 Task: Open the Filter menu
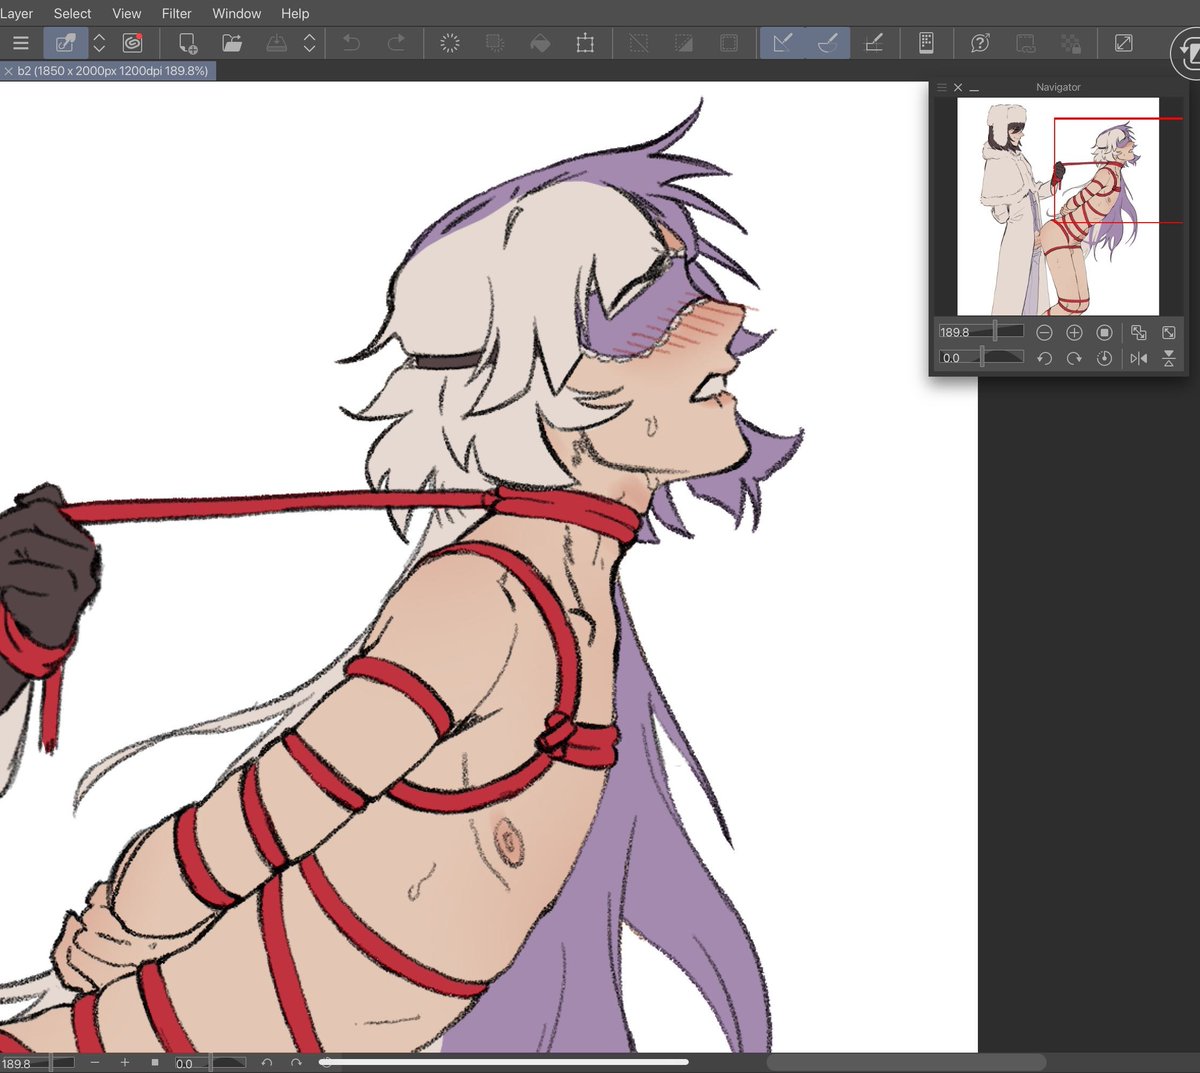(x=177, y=13)
